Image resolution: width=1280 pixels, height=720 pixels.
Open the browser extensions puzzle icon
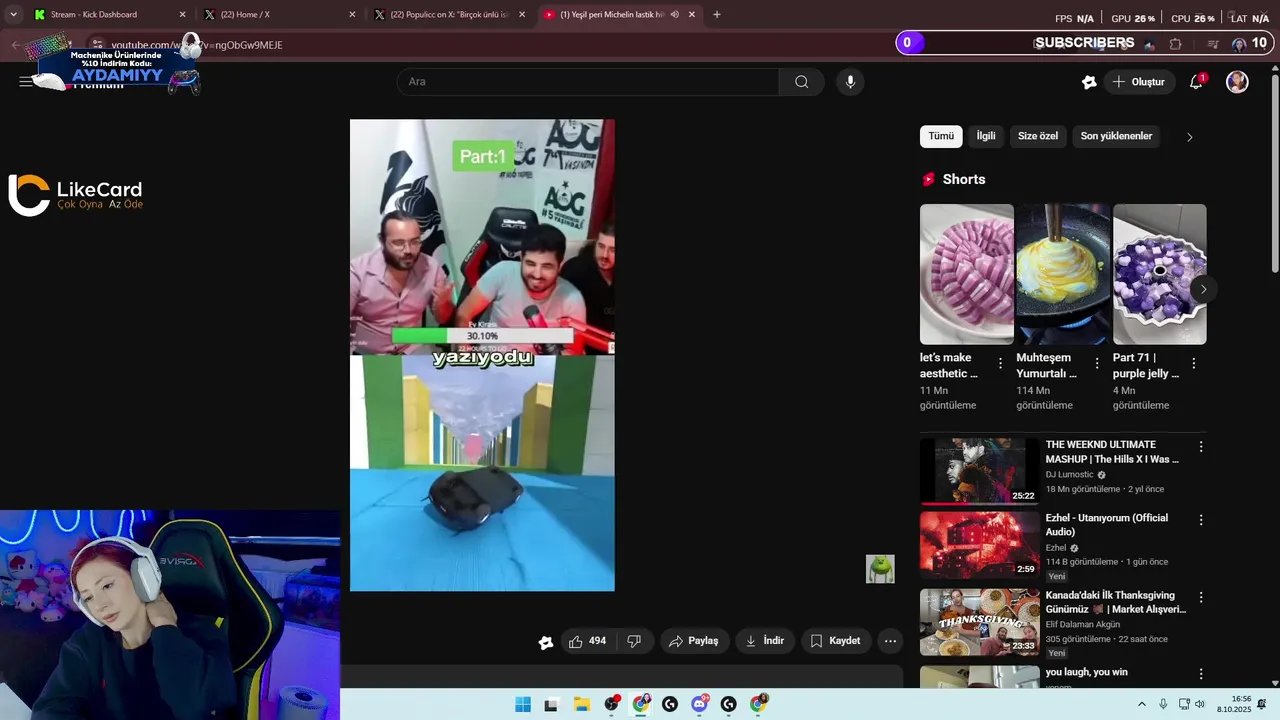(1175, 44)
